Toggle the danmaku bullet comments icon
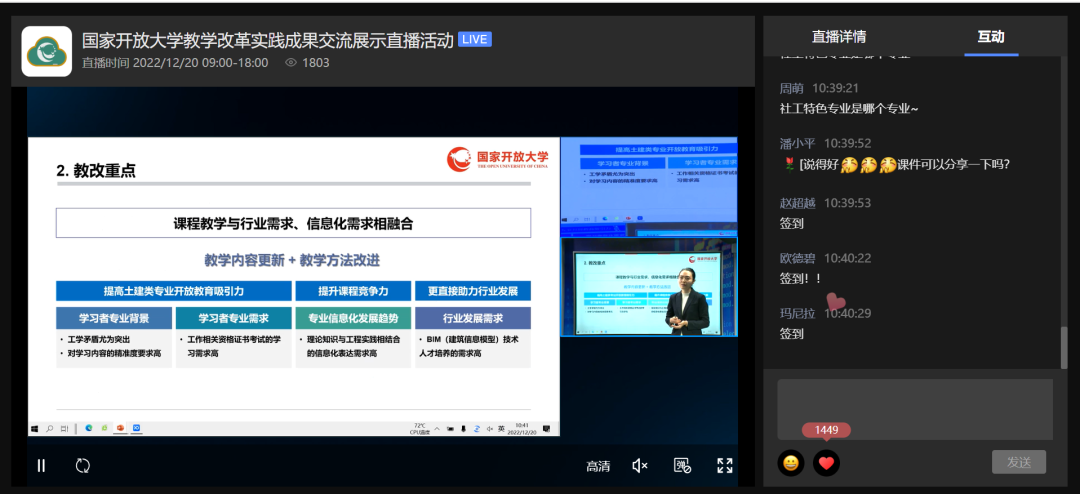The image size is (1080, 494). [x=683, y=465]
